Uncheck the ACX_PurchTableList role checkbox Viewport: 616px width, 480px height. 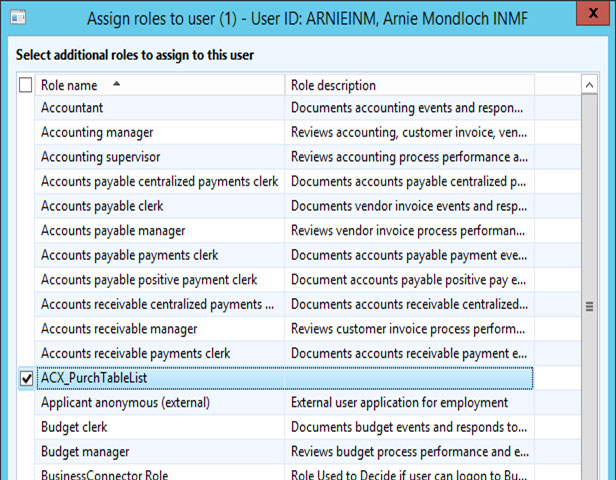tap(26, 379)
